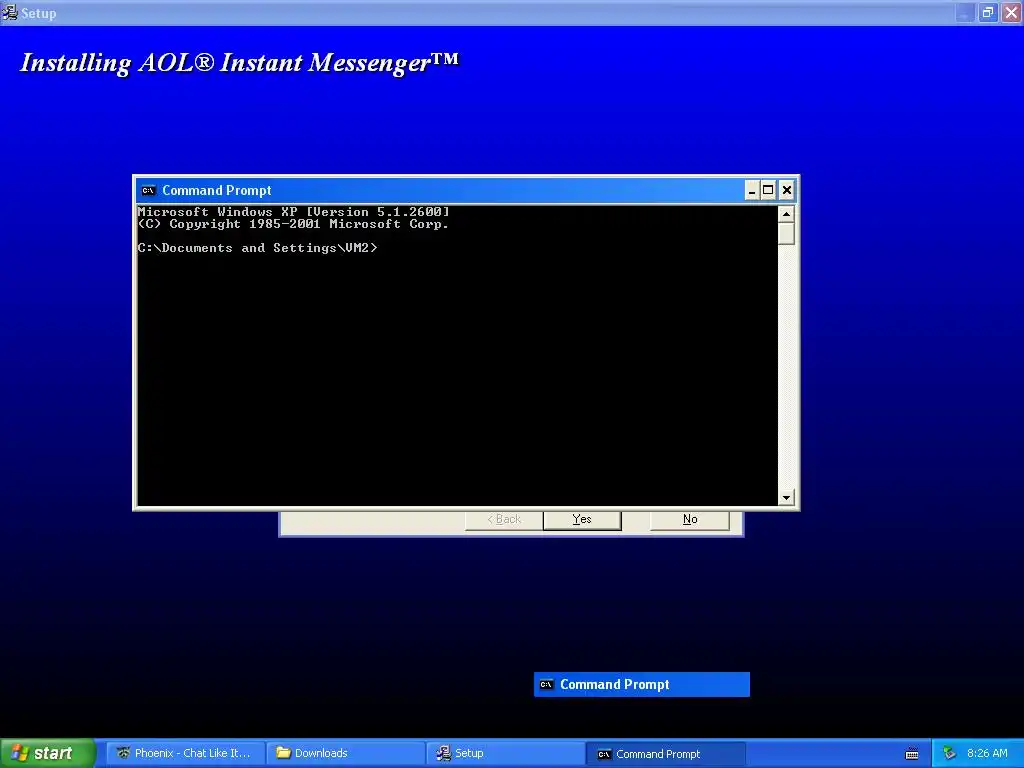
Task: Switch to Setup taskbar button
Action: click(x=505, y=754)
